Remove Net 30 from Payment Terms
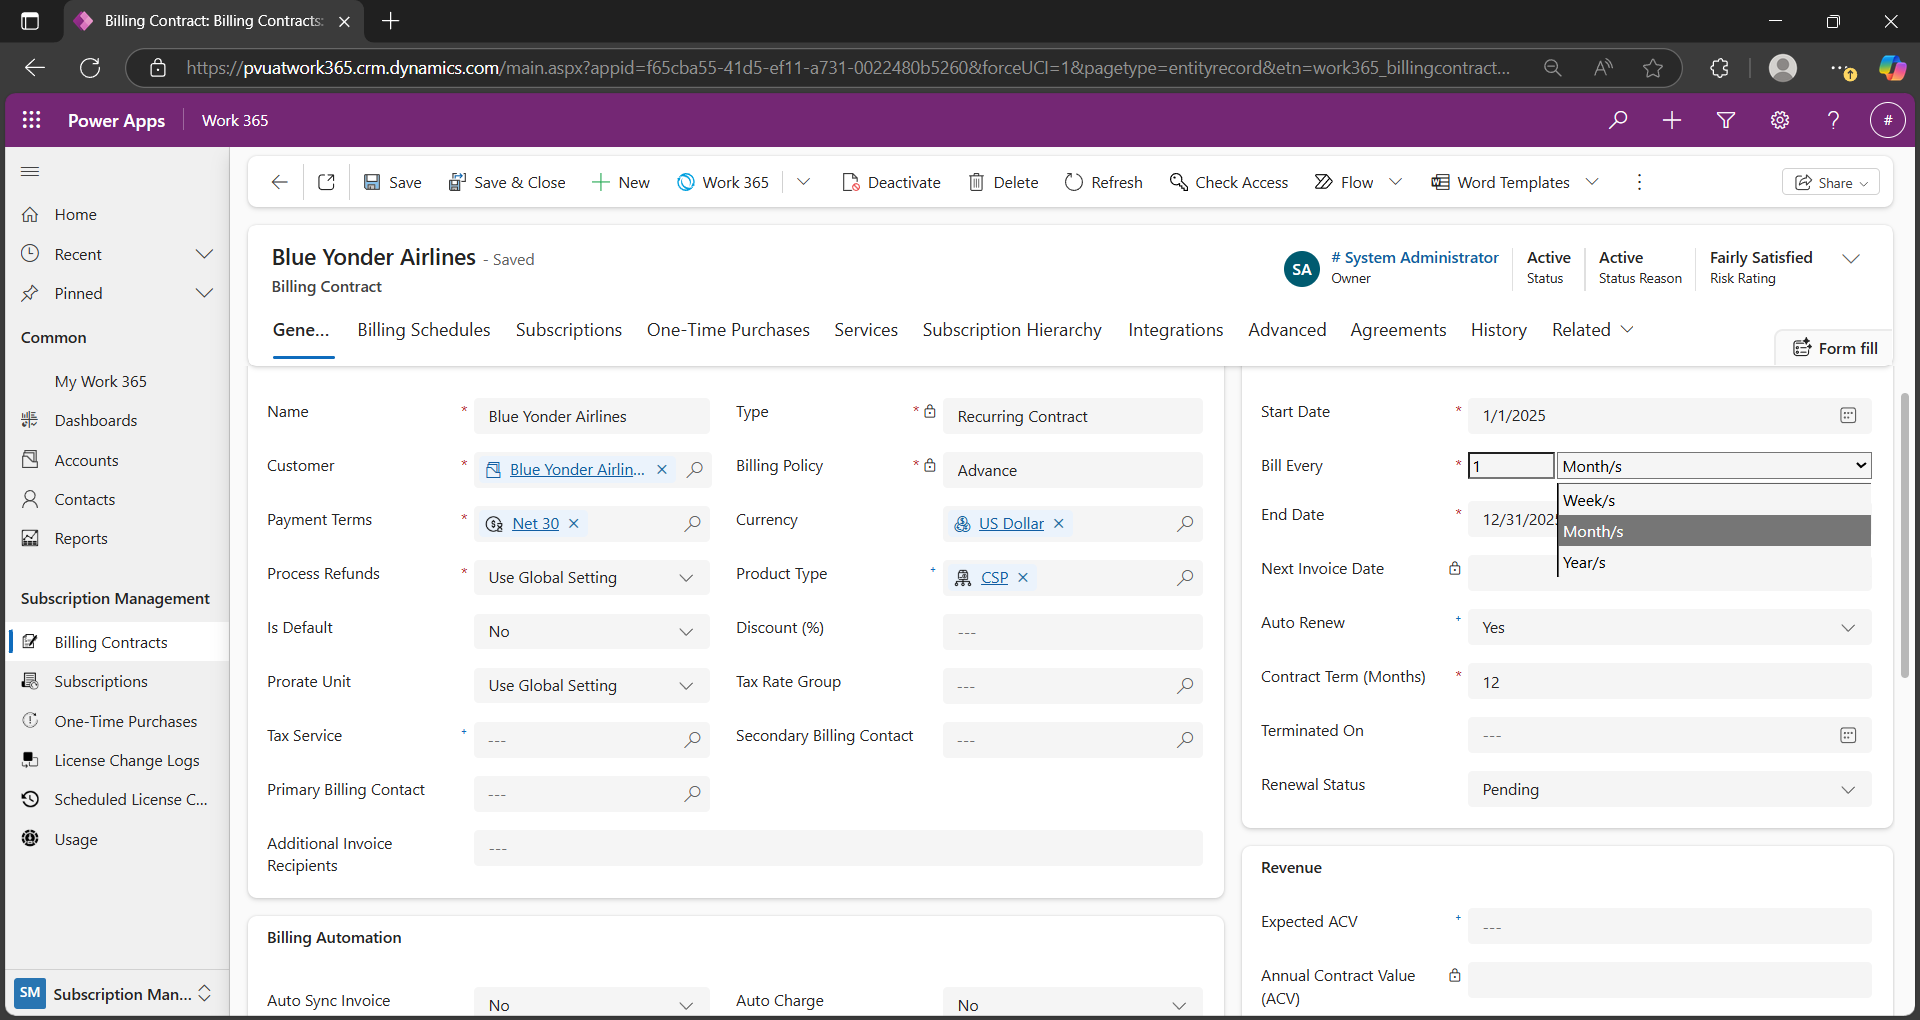This screenshot has height=1020, width=1920. (574, 523)
